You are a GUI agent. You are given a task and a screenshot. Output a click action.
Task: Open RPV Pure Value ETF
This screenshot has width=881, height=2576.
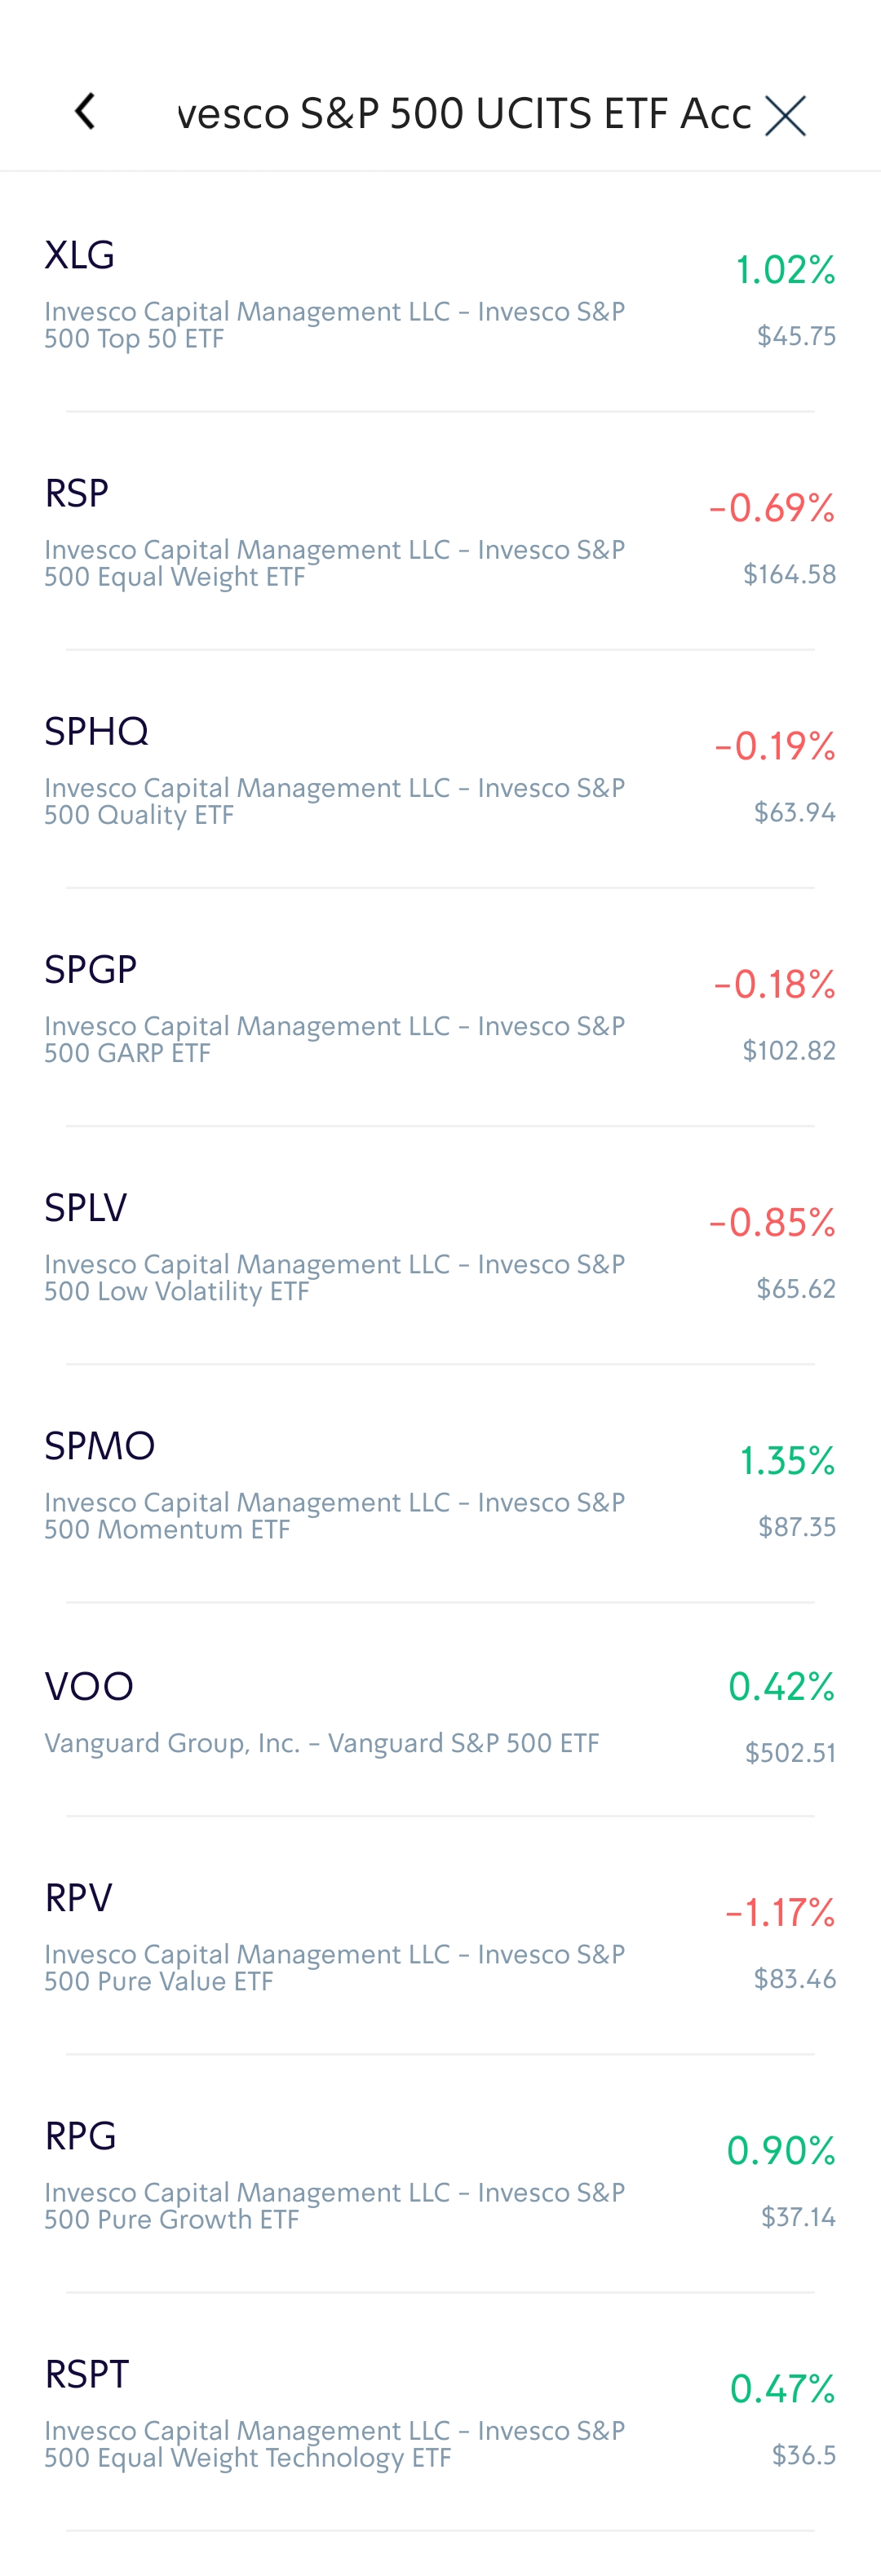[79, 1898]
